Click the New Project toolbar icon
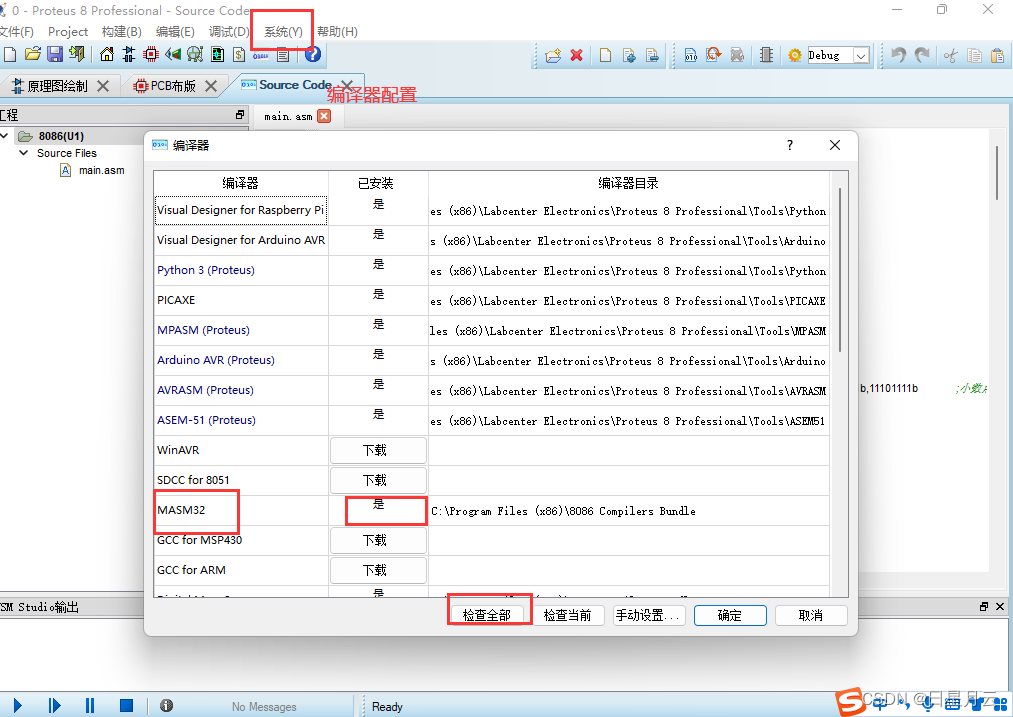 [10, 55]
